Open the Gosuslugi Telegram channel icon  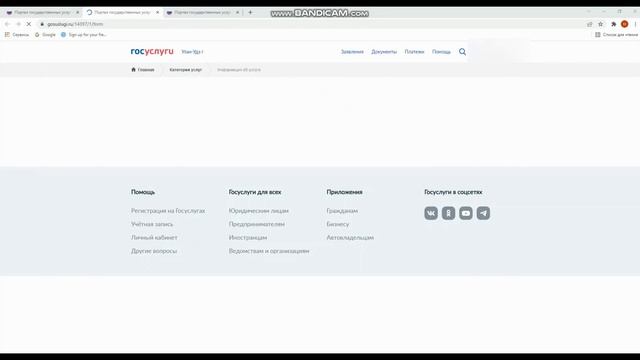point(483,213)
